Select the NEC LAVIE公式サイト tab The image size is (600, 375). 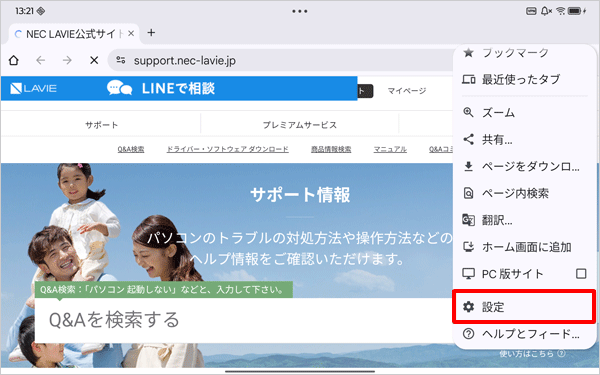pyautogui.click(x=74, y=34)
